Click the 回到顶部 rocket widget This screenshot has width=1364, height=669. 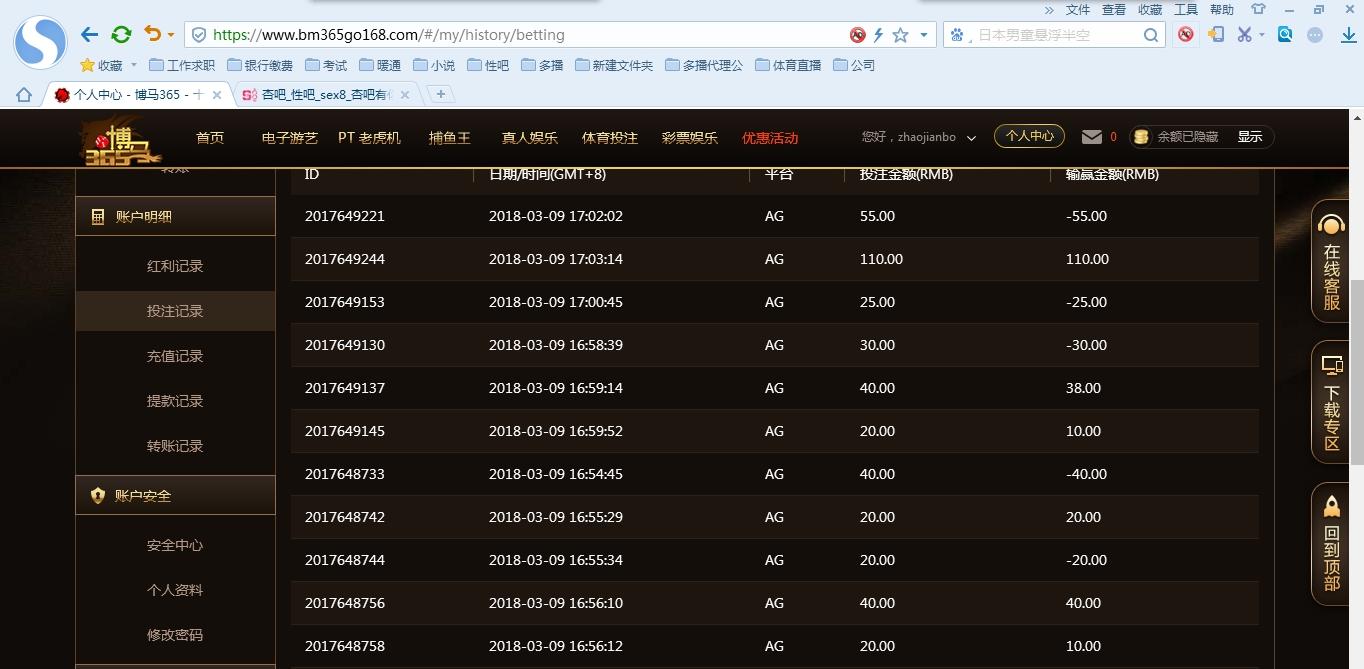[x=1331, y=544]
